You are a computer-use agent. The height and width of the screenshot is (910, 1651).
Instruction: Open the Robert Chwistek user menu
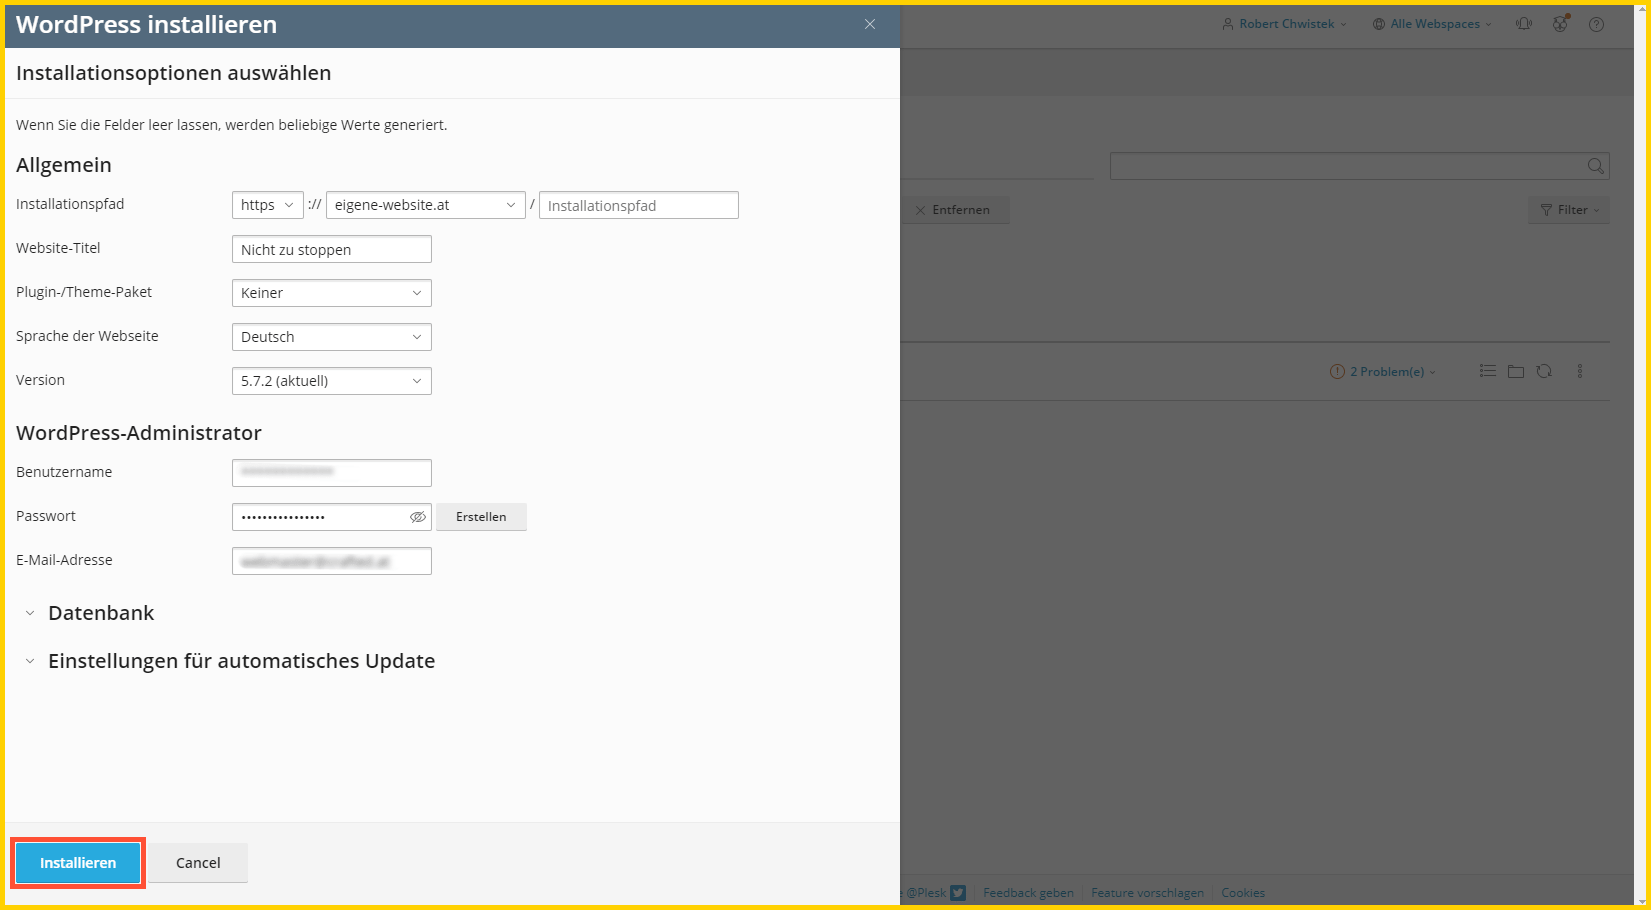[x=1285, y=24]
